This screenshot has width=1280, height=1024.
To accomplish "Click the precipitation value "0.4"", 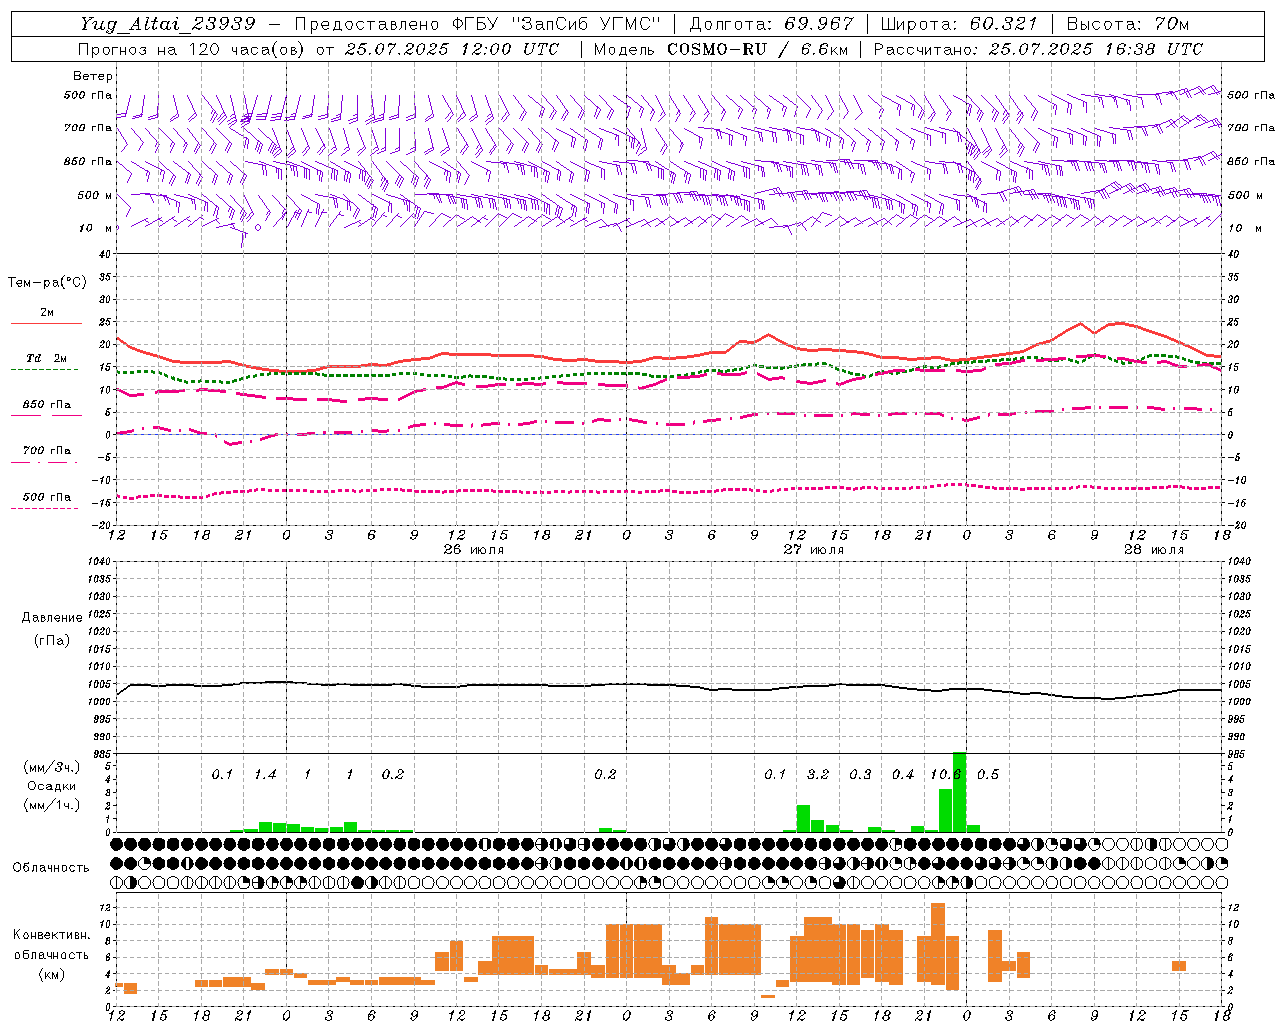I will coord(903,775).
